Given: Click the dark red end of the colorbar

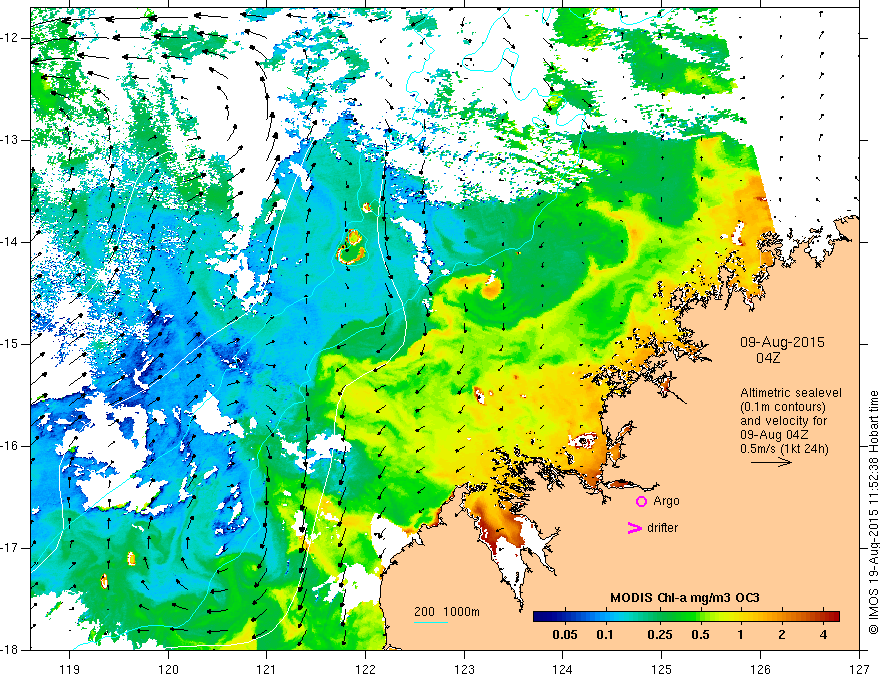Looking at the screenshot, I should click(833, 617).
